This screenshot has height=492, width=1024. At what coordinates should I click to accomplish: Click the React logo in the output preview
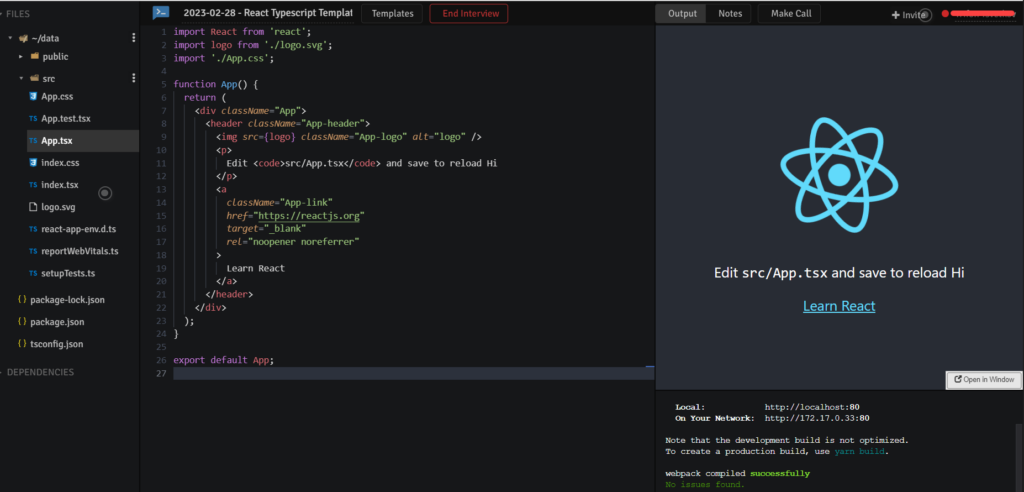839,175
